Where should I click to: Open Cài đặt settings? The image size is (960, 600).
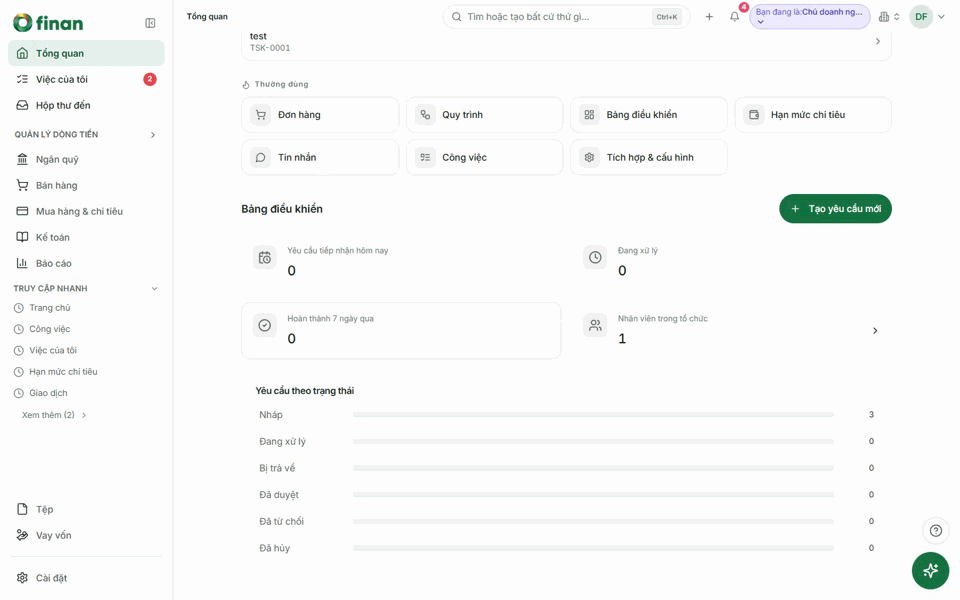pyautogui.click(x=86, y=578)
